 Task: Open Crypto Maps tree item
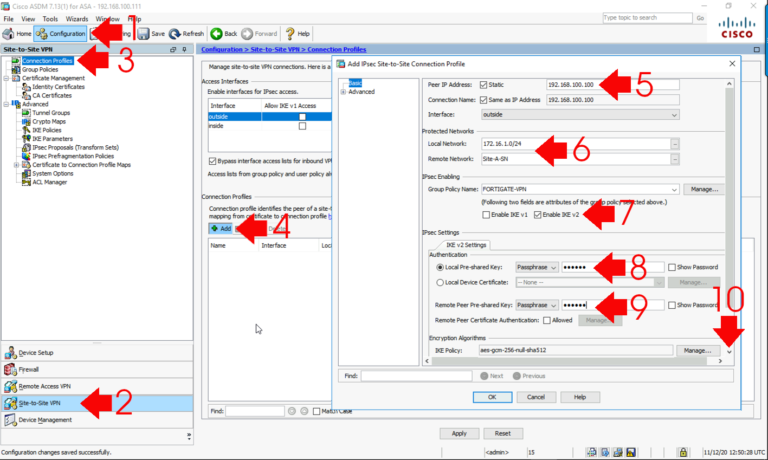click(x=49, y=121)
